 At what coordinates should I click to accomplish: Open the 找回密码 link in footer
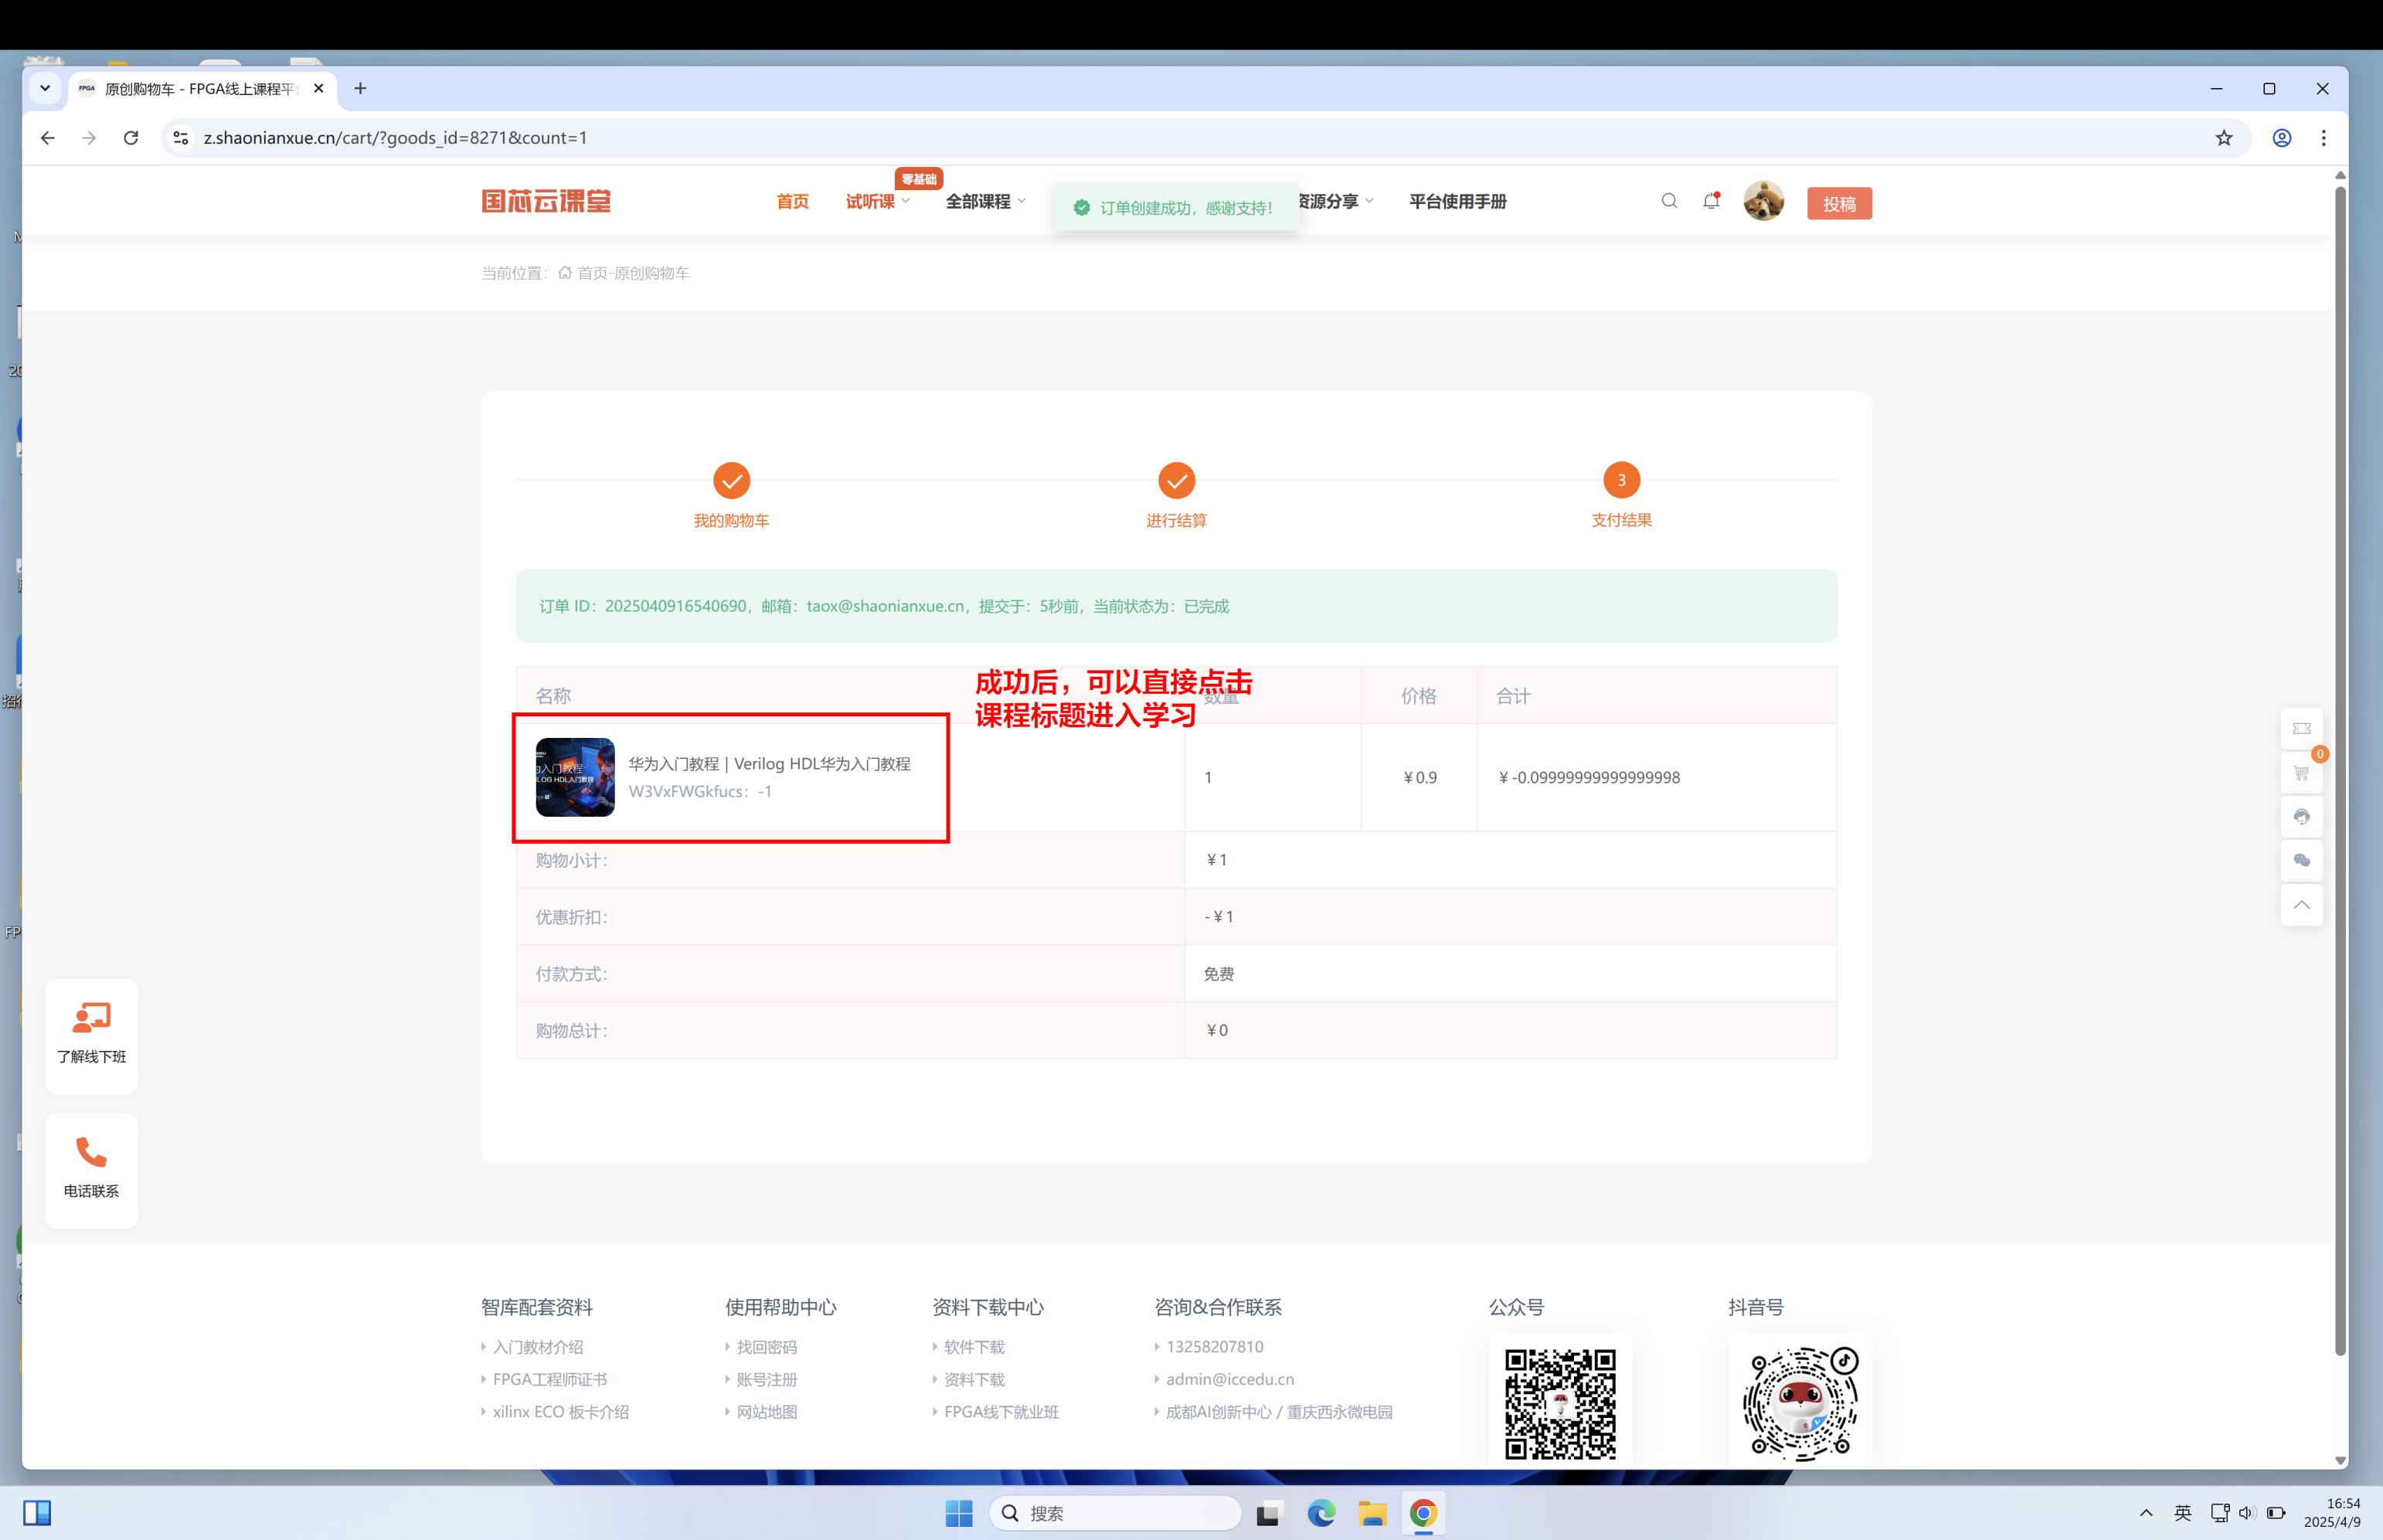[x=767, y=1346]
